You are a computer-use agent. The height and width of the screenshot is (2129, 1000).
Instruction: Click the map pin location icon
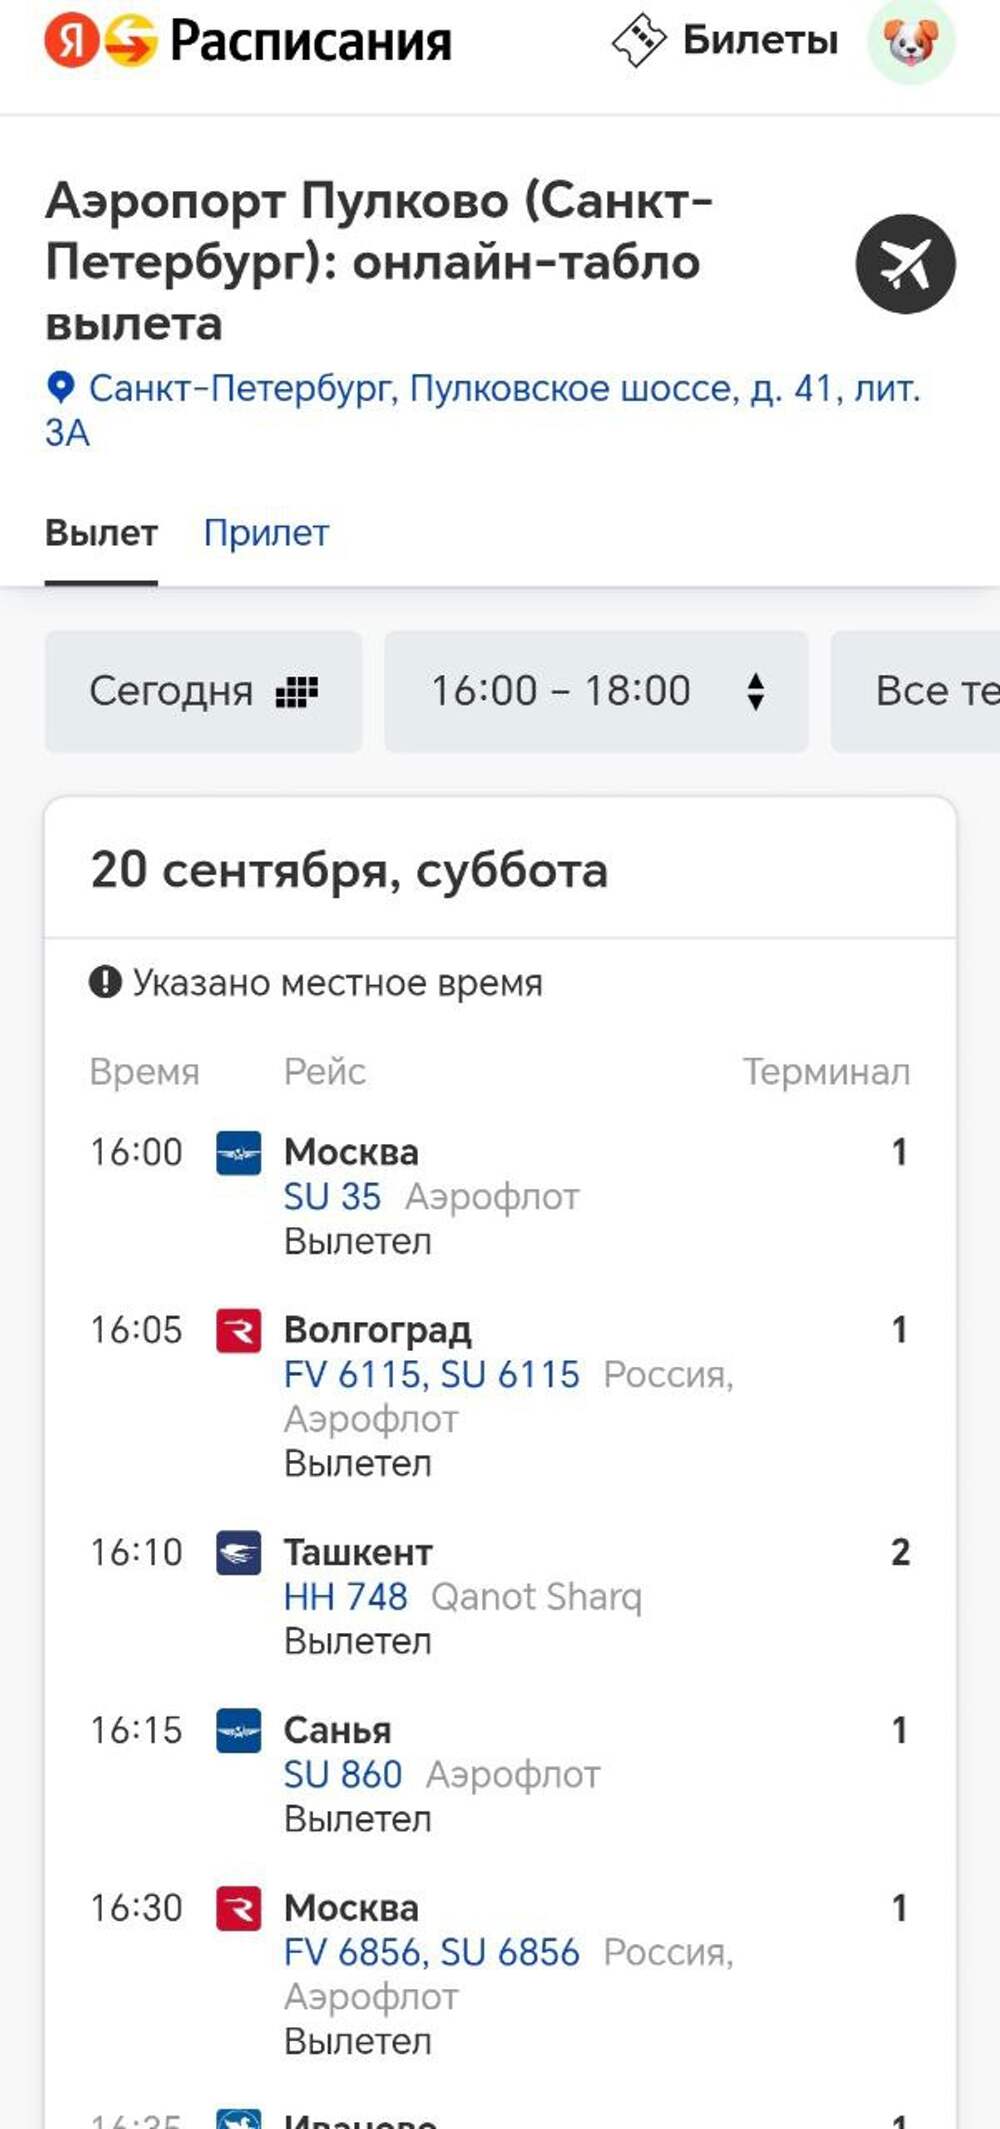point(61,387)
